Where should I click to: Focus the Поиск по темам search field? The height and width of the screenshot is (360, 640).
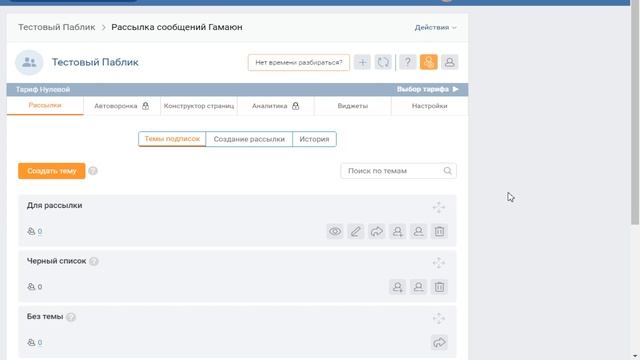398,171
